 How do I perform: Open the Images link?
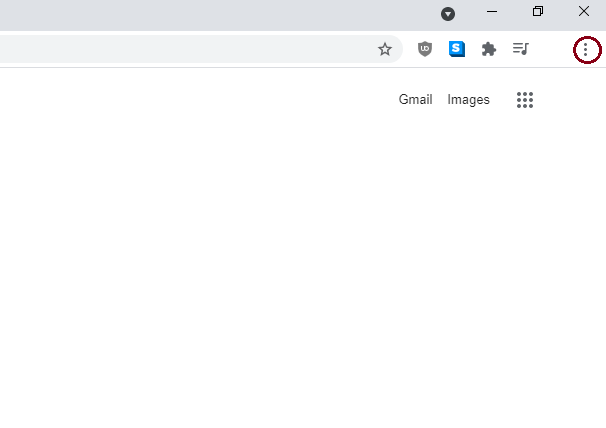pos(468,100)
